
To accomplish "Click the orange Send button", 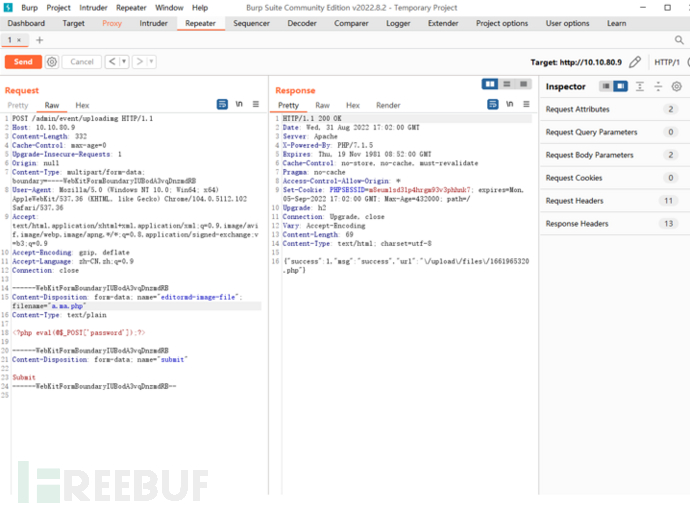I will coord(23,62).
